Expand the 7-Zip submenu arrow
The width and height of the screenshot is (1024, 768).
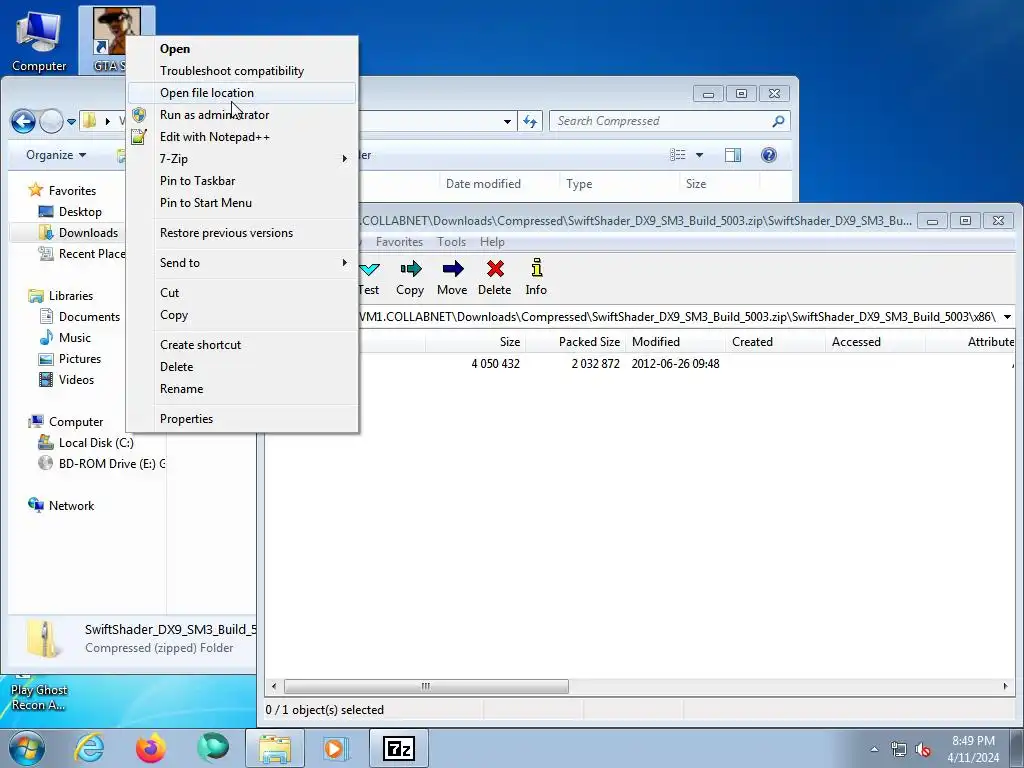click(345, 159)
